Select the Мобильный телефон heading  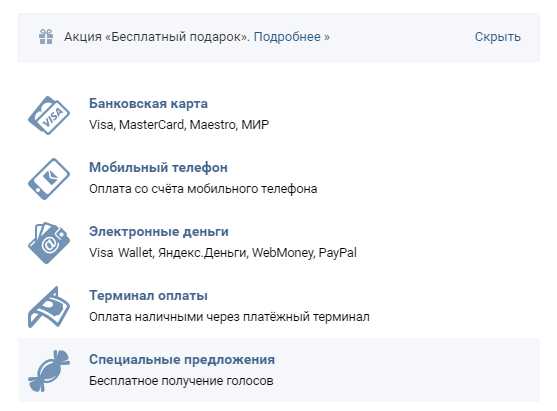pos(158,167)
